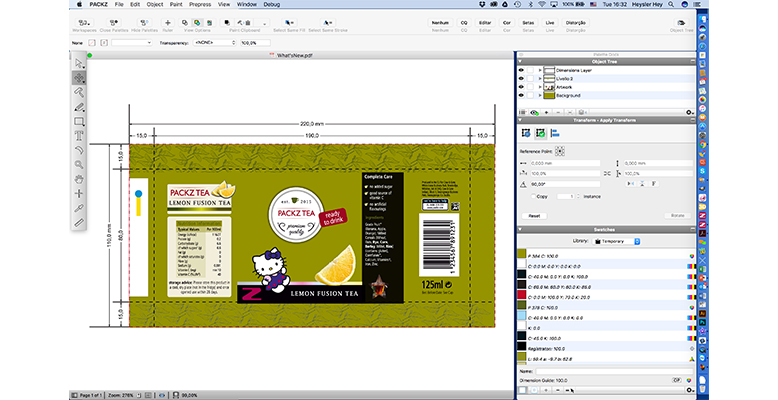
Task: Click the CQ workspace button
Action: pyautogui.click(x=464, y=23)
